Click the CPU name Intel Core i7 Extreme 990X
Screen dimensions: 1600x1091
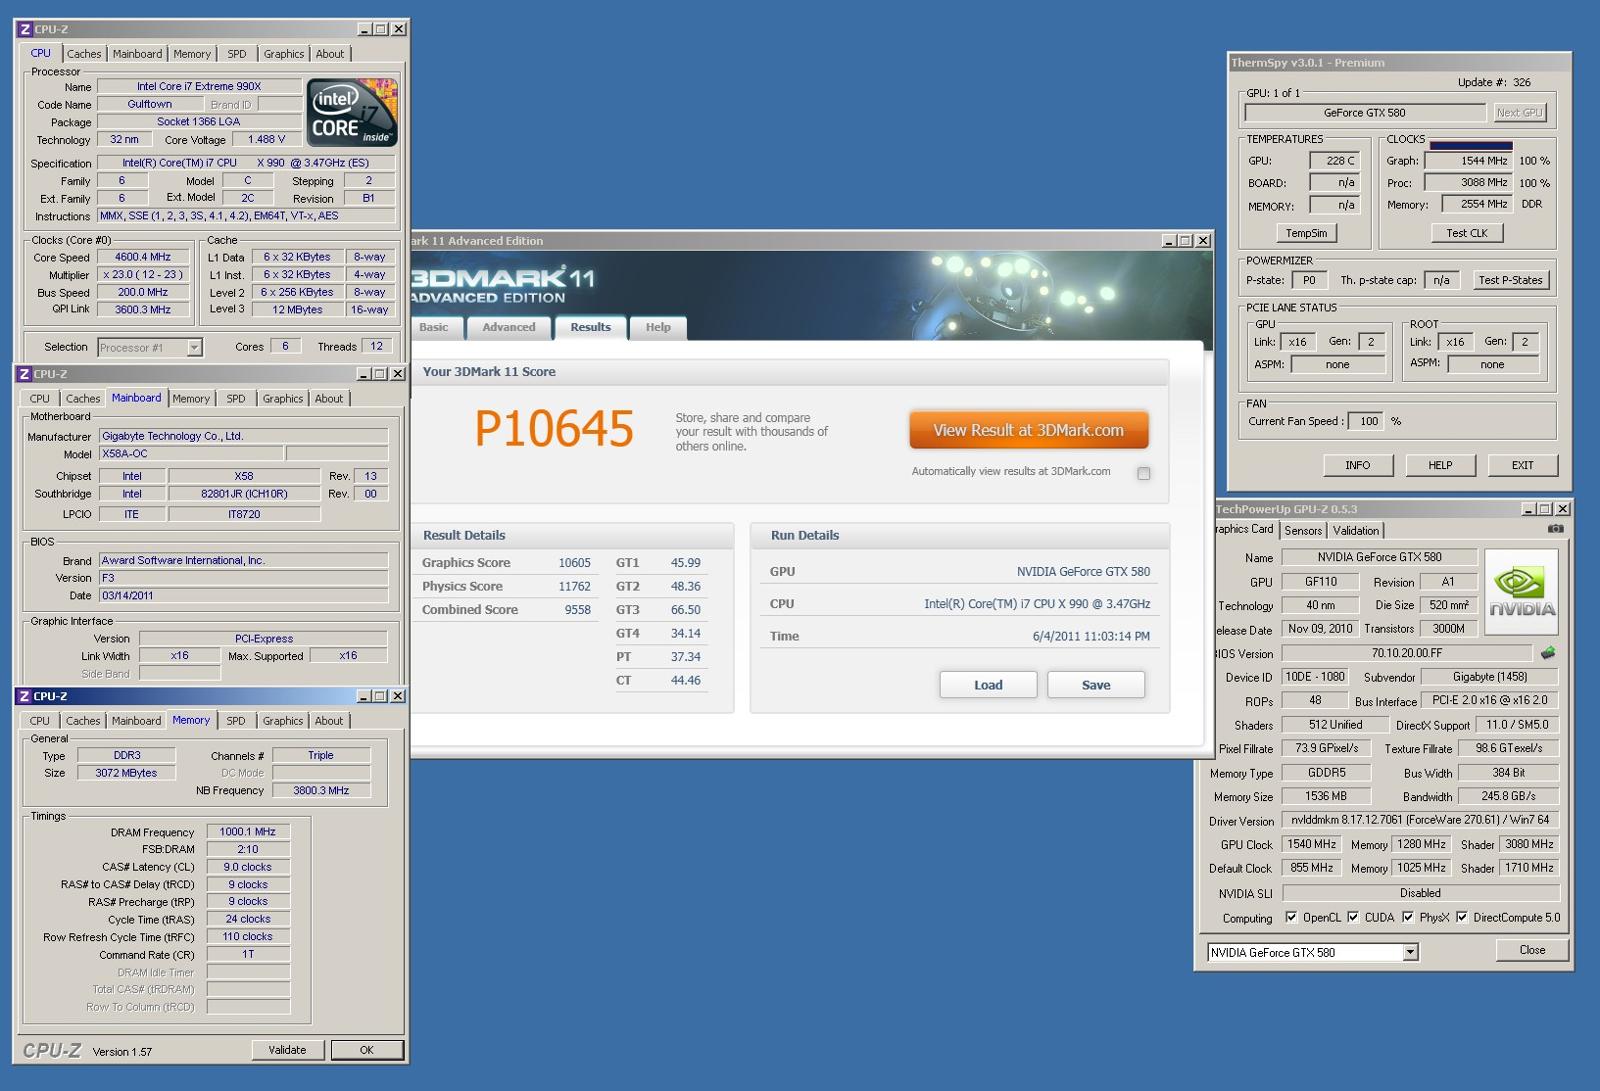click(x=199, y=87)
